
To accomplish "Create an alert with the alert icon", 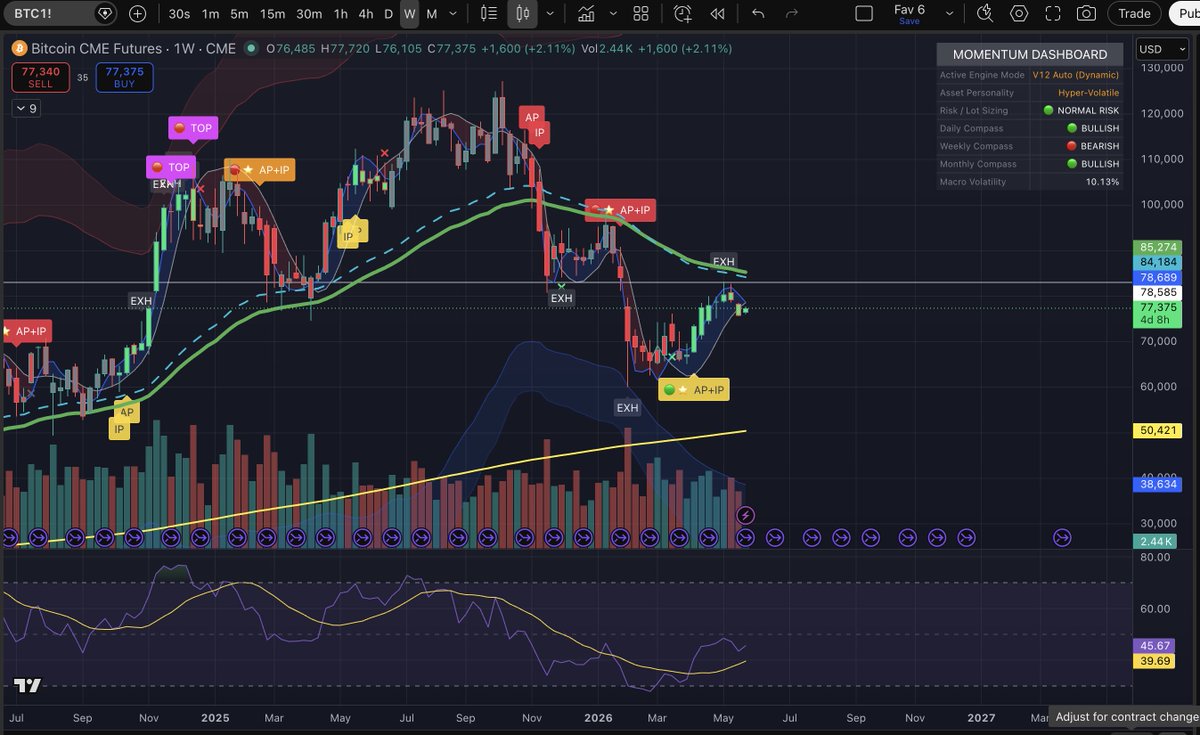I will click(x=683, y=14).
